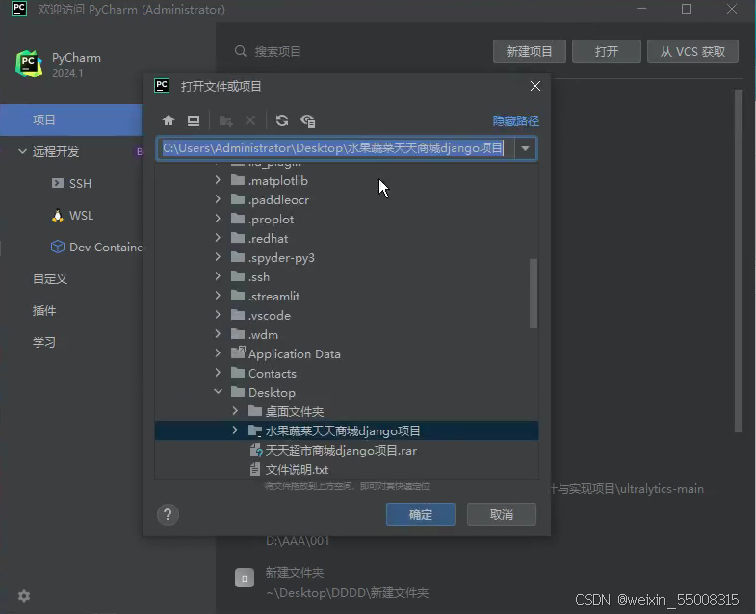Click the file tree vertical scrollbar
The height and width of the screenshot is (614, 756).
pyautogui.click(x=533, y=293)
